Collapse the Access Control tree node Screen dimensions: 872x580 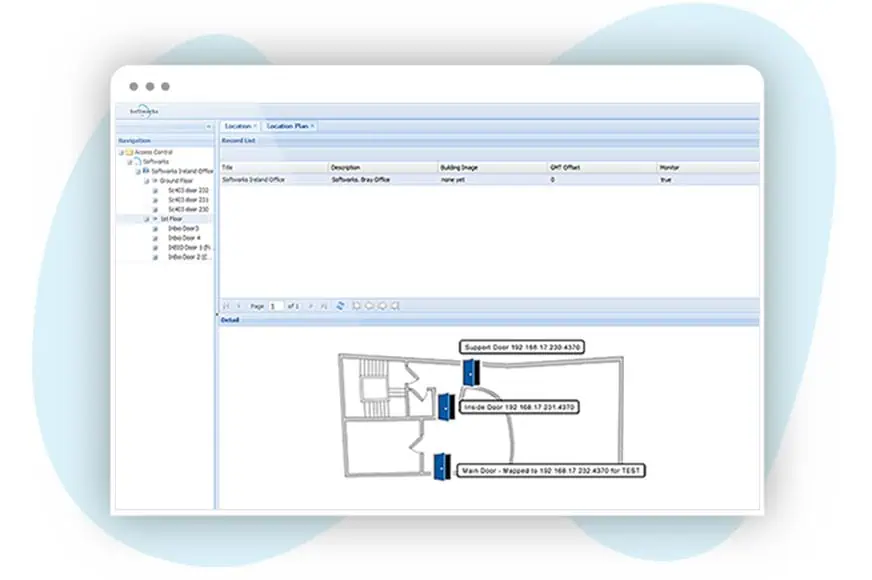coord(121,152)
